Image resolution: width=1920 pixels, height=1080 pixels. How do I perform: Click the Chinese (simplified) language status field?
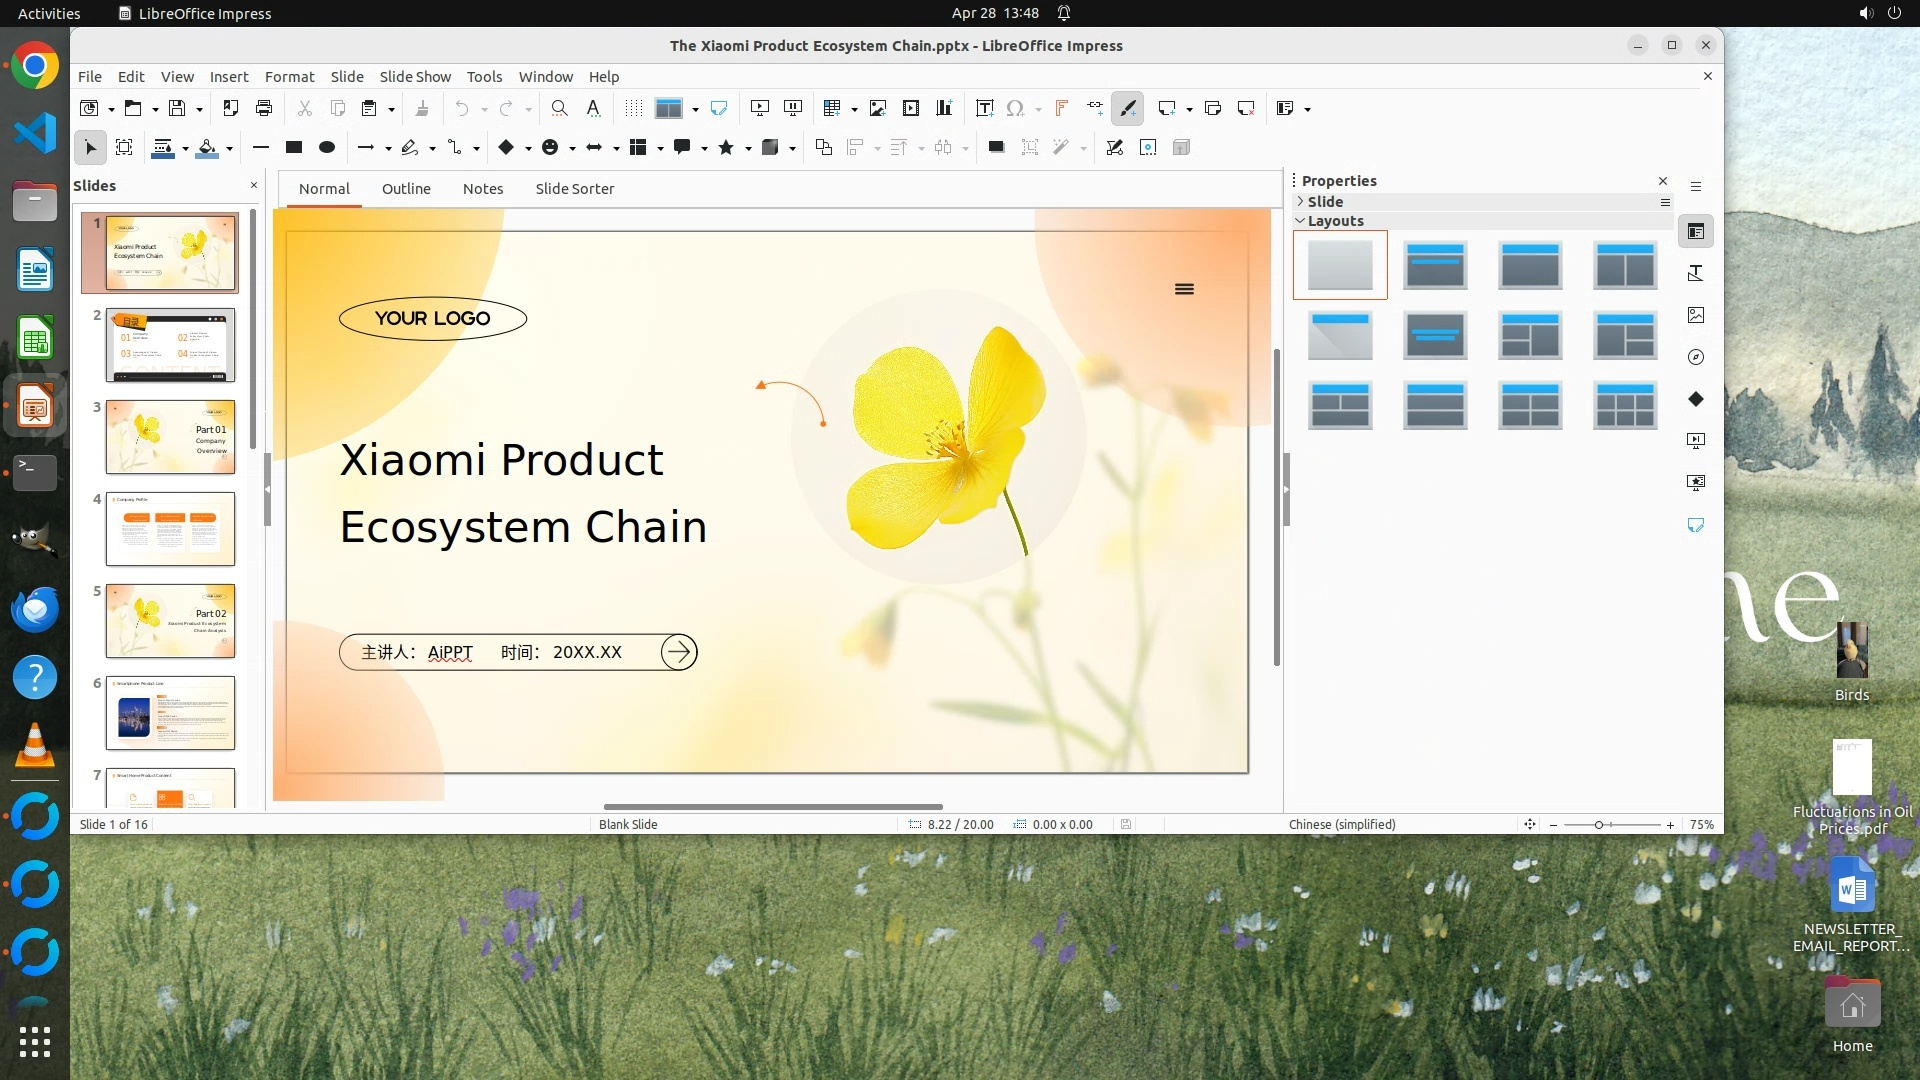pyautogui.click(x=1342, y=824)
